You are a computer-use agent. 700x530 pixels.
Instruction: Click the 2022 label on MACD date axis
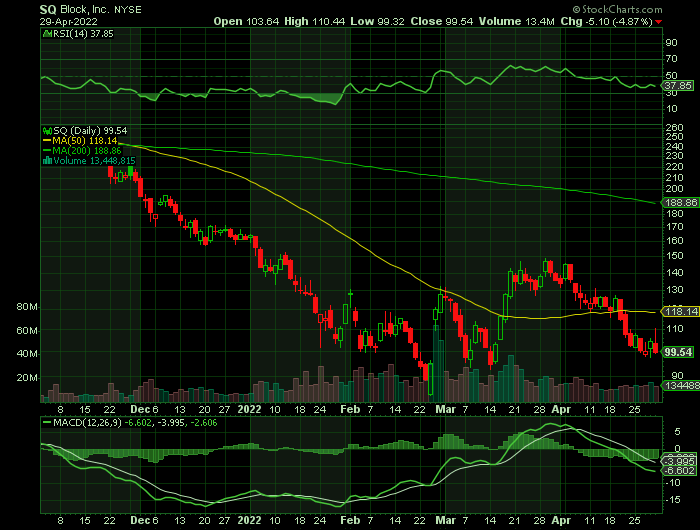point(249,521)
